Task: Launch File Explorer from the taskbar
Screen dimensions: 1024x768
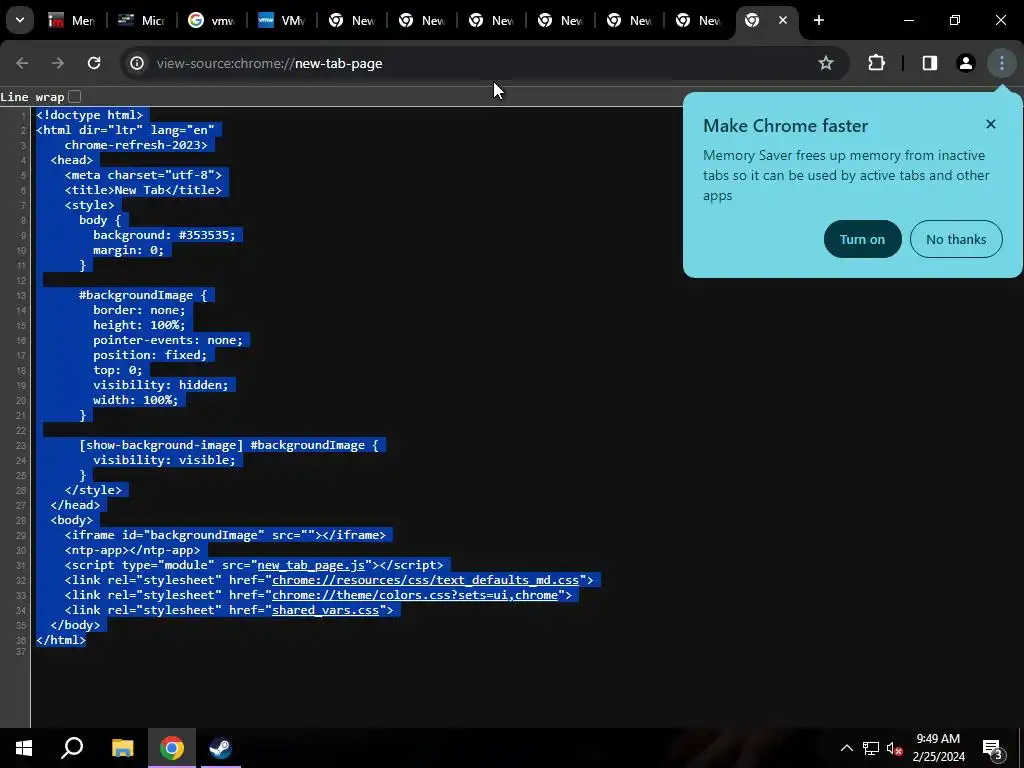Action: coord(122,748)
